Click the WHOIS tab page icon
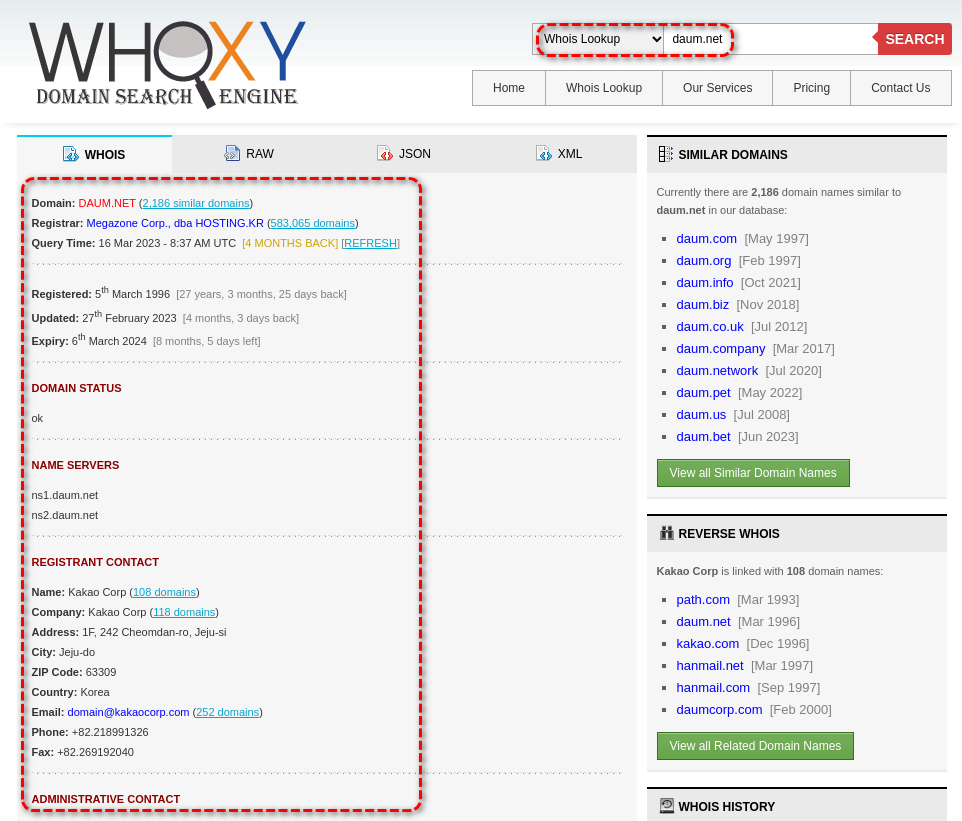The image size is (962, 821). (71, 154)
